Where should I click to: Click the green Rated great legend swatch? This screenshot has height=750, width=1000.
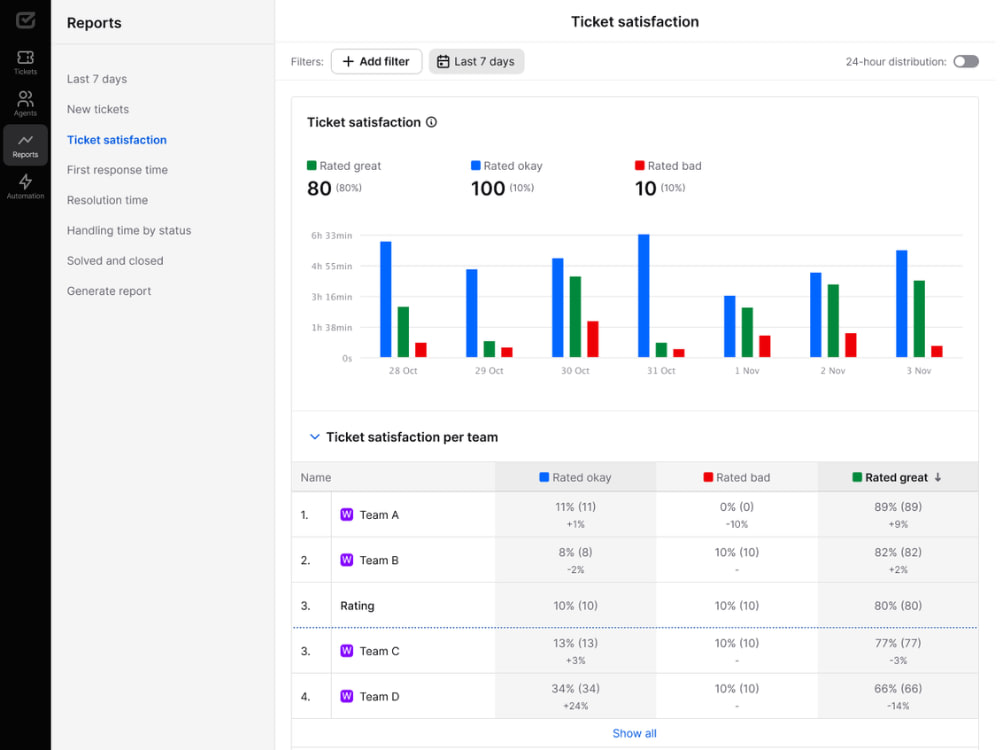(312, 165)
